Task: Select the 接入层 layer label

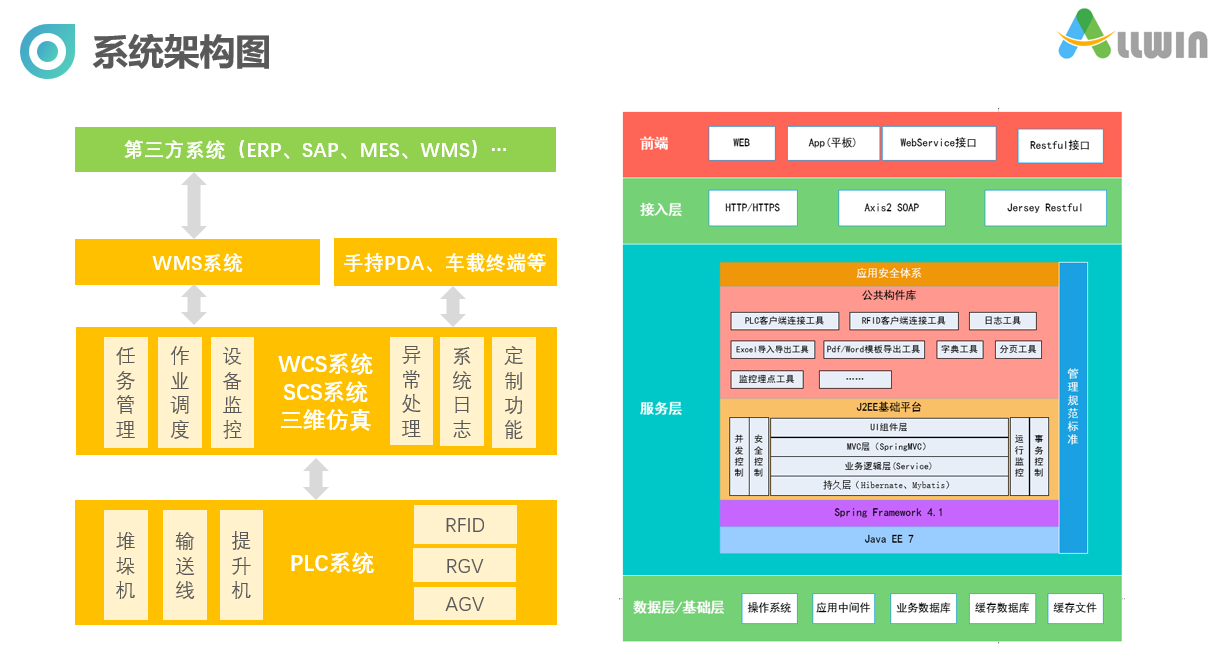Action: coord(661,209)
